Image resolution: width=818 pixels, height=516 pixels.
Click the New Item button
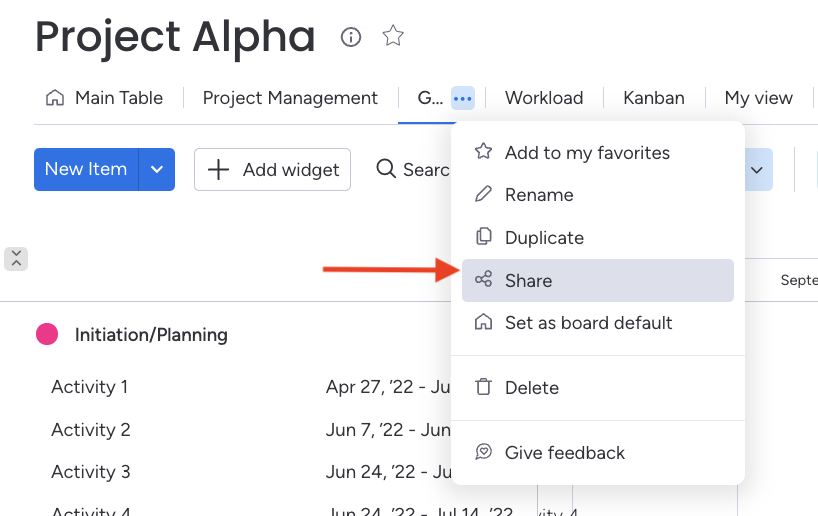coord(86,169)
